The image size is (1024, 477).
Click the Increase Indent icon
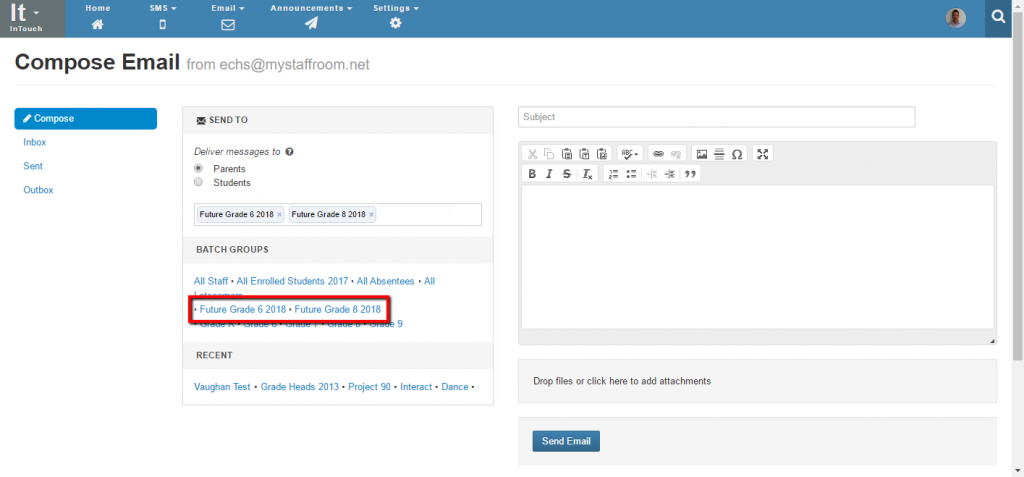pyautogui.click(x=669, y=174)
